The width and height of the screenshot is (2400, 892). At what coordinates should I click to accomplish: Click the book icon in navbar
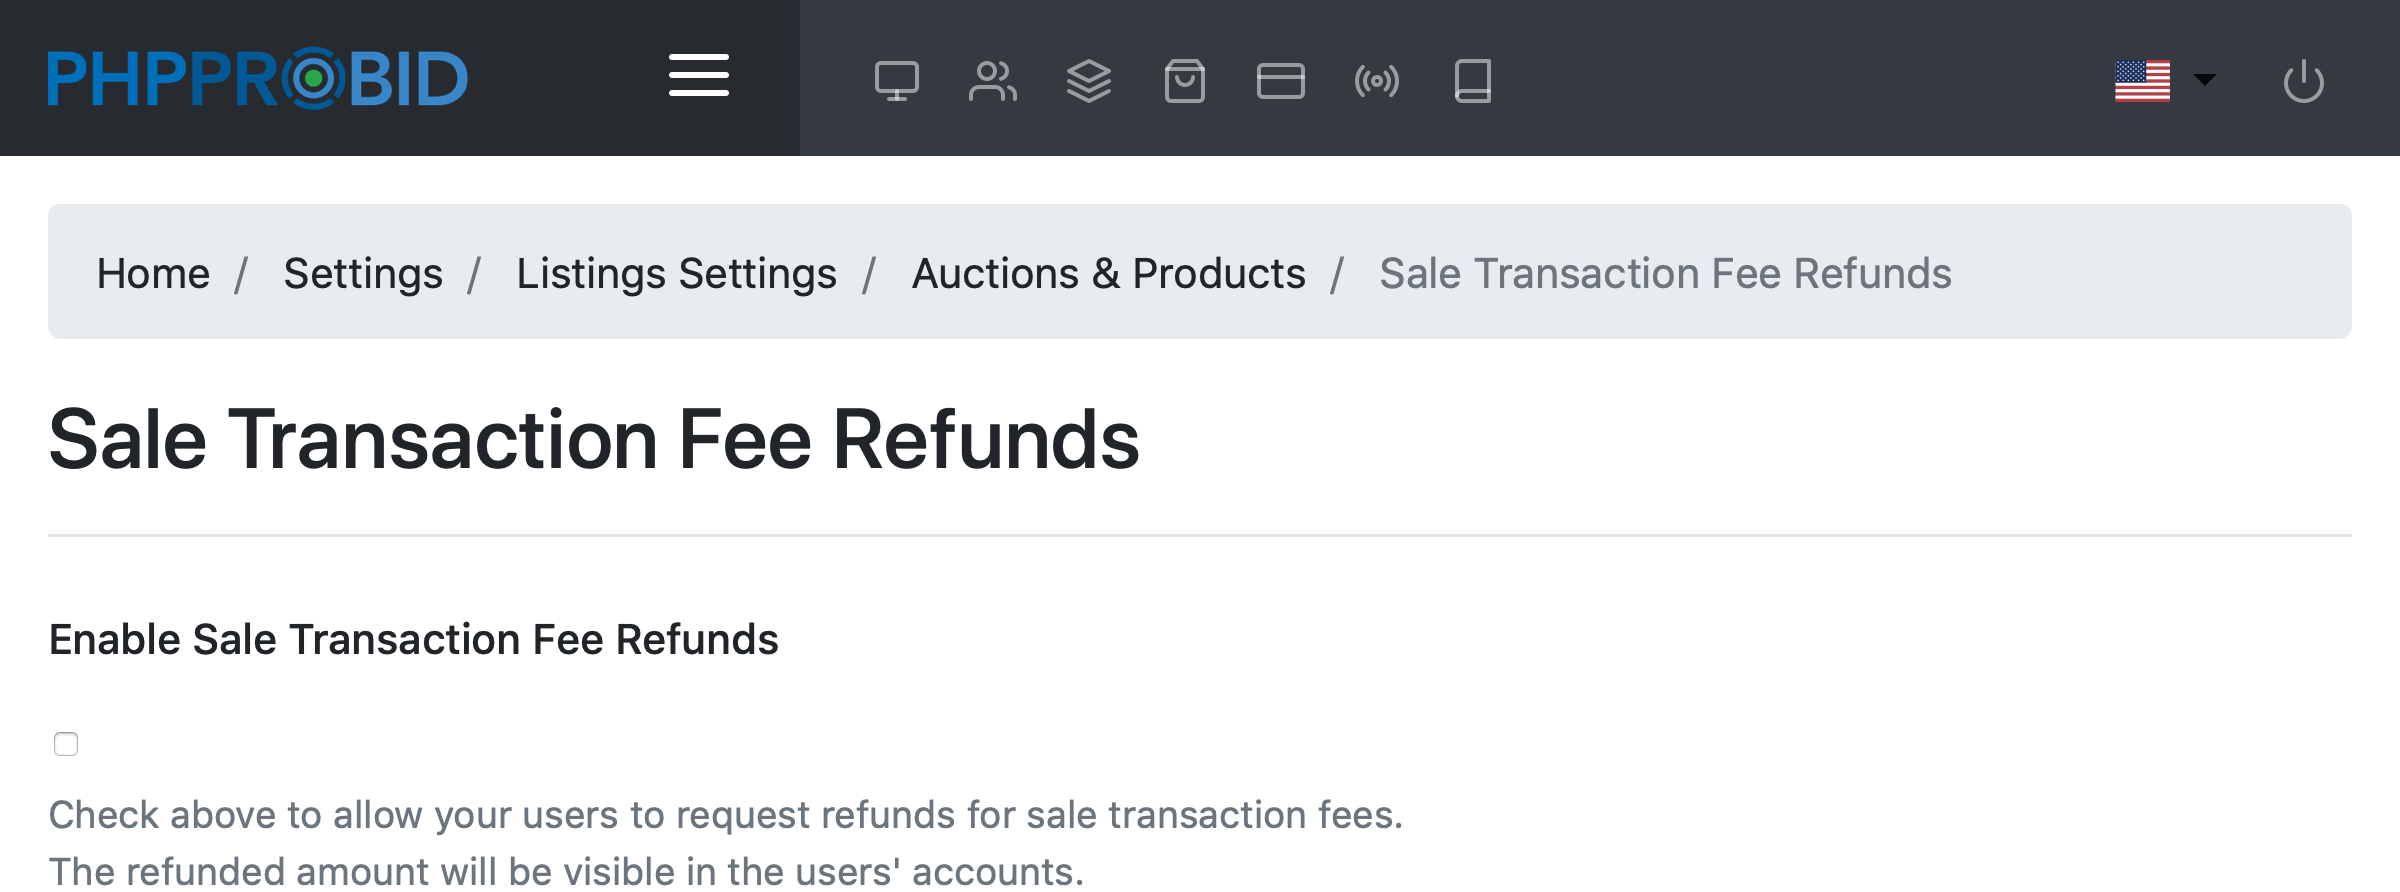point(1472,81)
